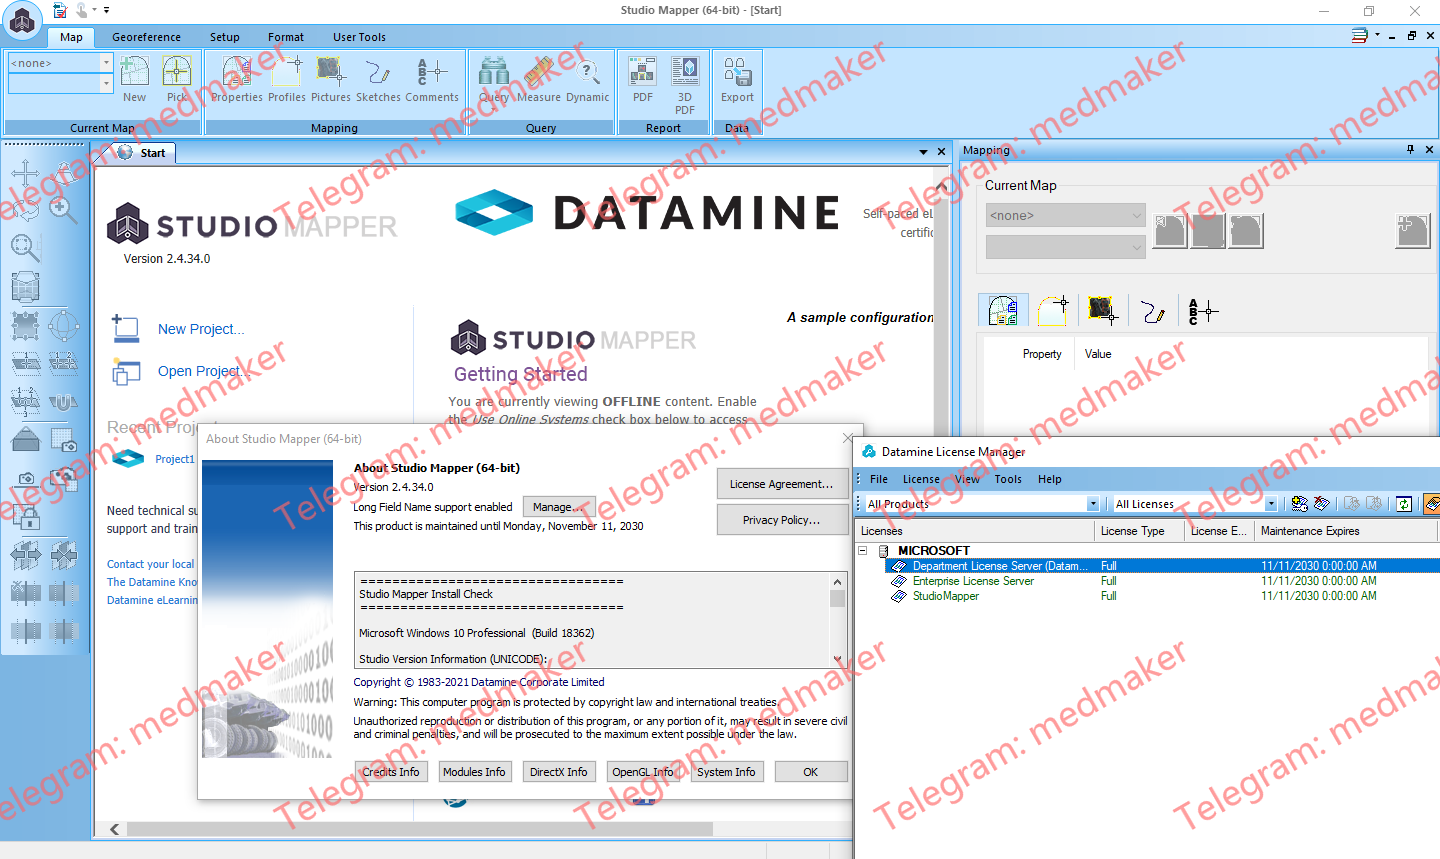The image size is (1440, 859).
Task: Open the File menu in License Manager
Action: tap(879, 479)
